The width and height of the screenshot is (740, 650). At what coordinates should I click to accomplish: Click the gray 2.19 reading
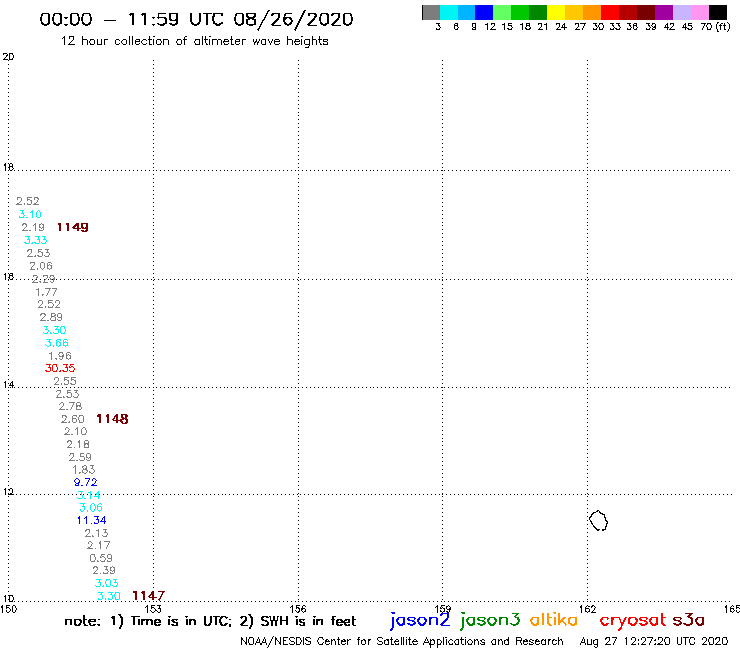pos(33,227)
